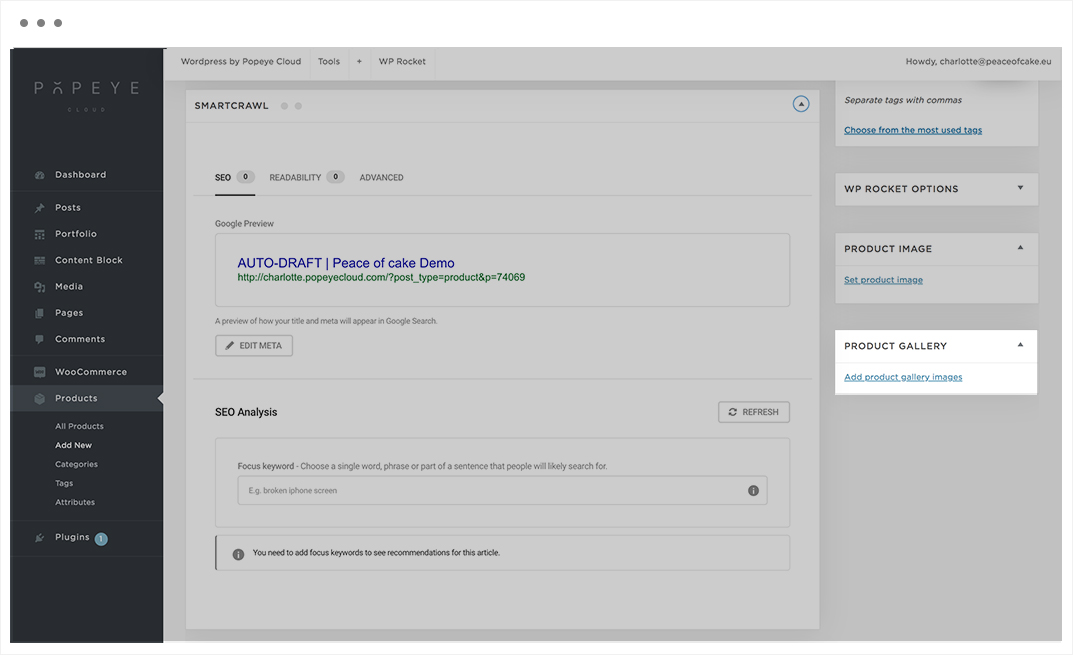Click the Content Block icon
The width and height of the screenshot is (1073, 655).
pos(40,261)
